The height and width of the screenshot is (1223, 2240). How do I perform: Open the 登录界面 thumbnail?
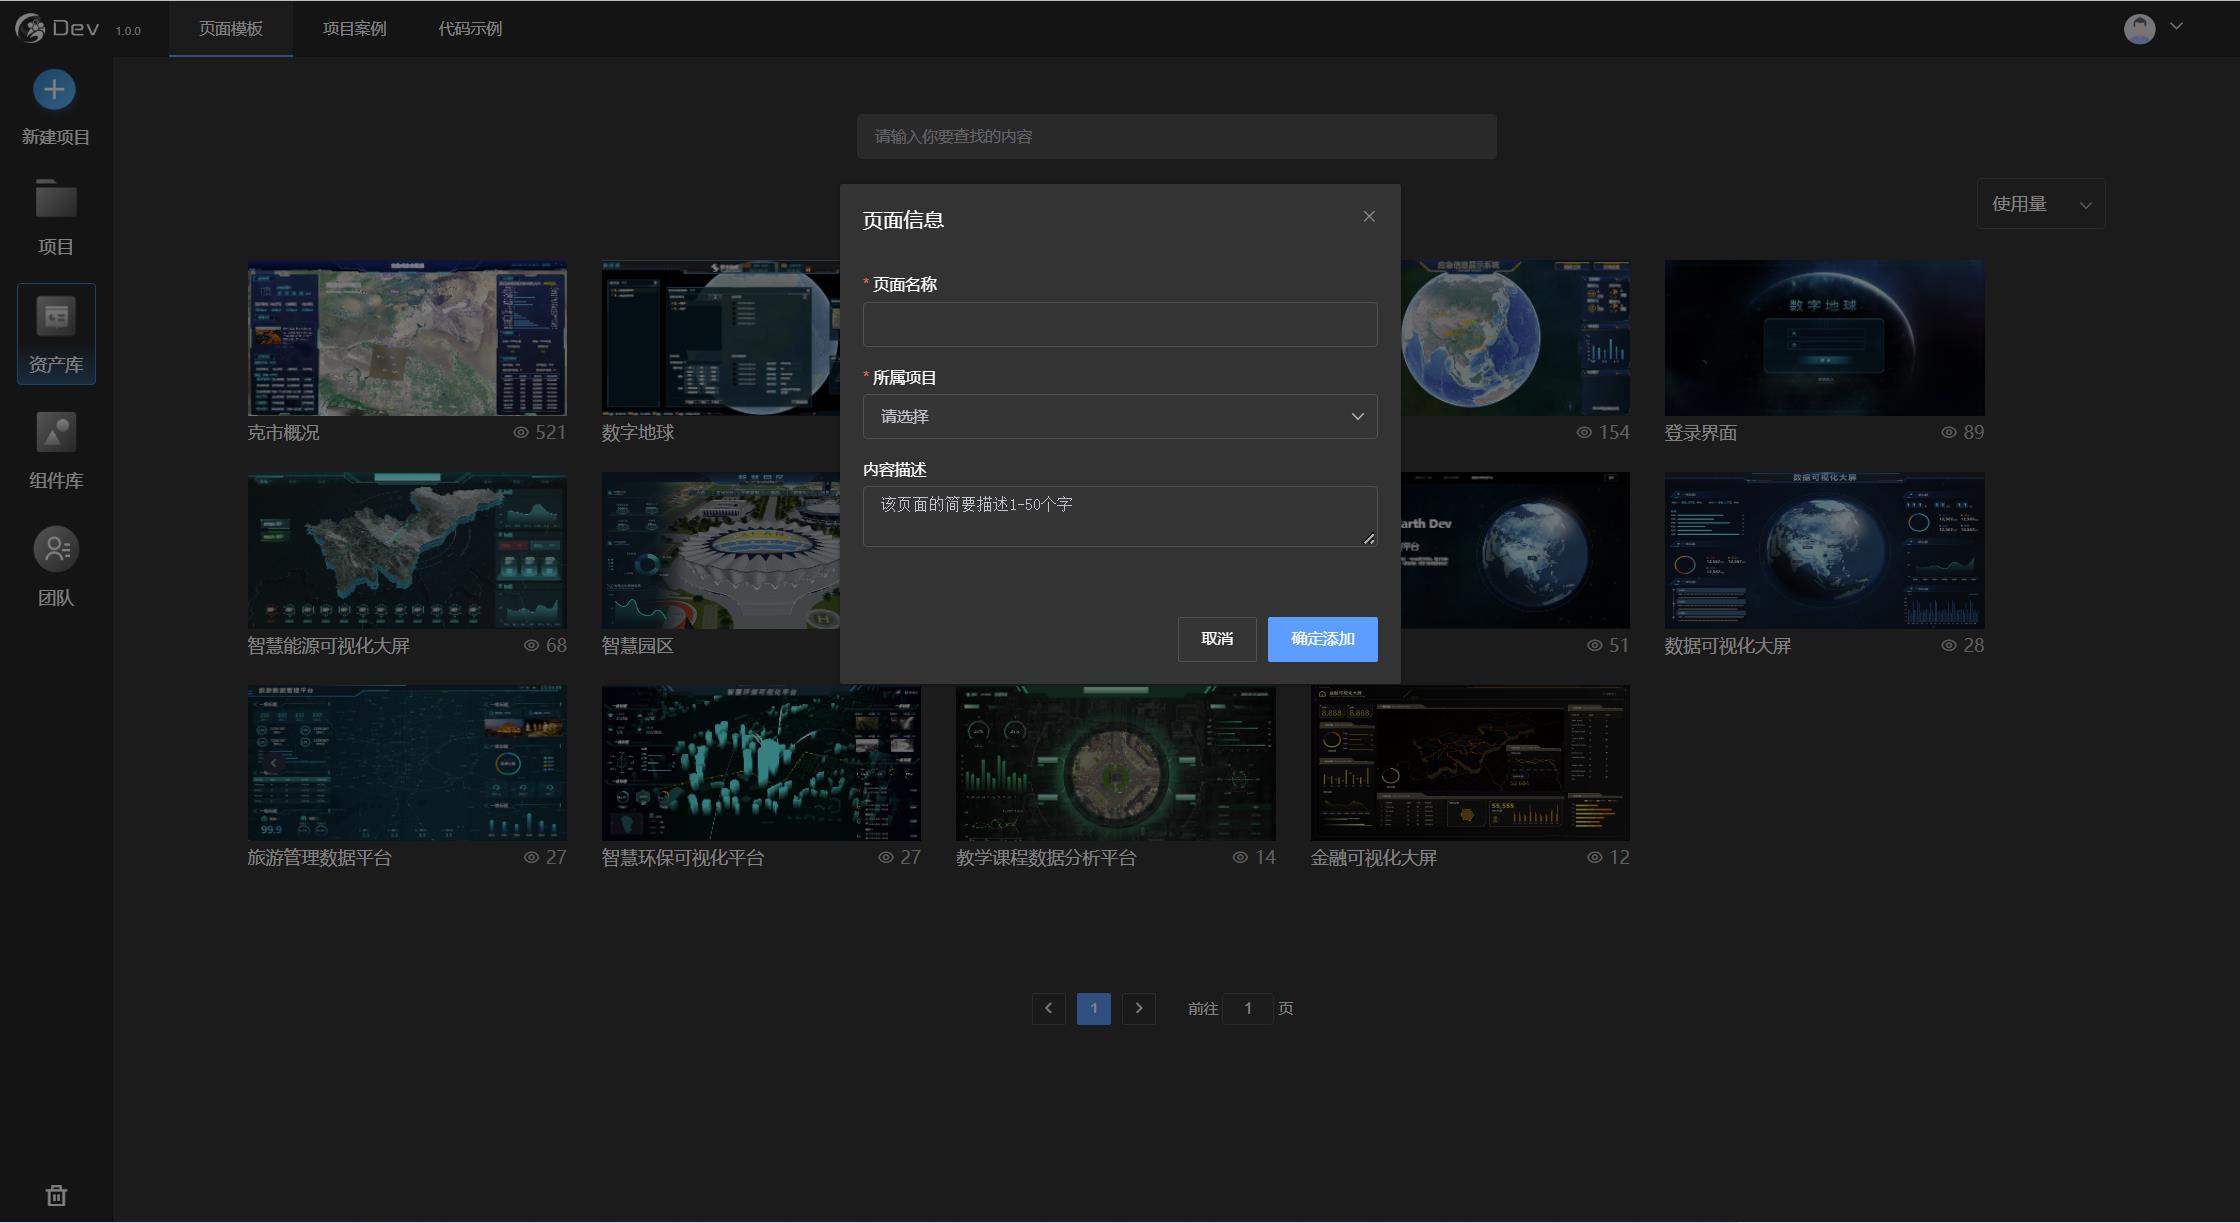(x=1825, y=338)
